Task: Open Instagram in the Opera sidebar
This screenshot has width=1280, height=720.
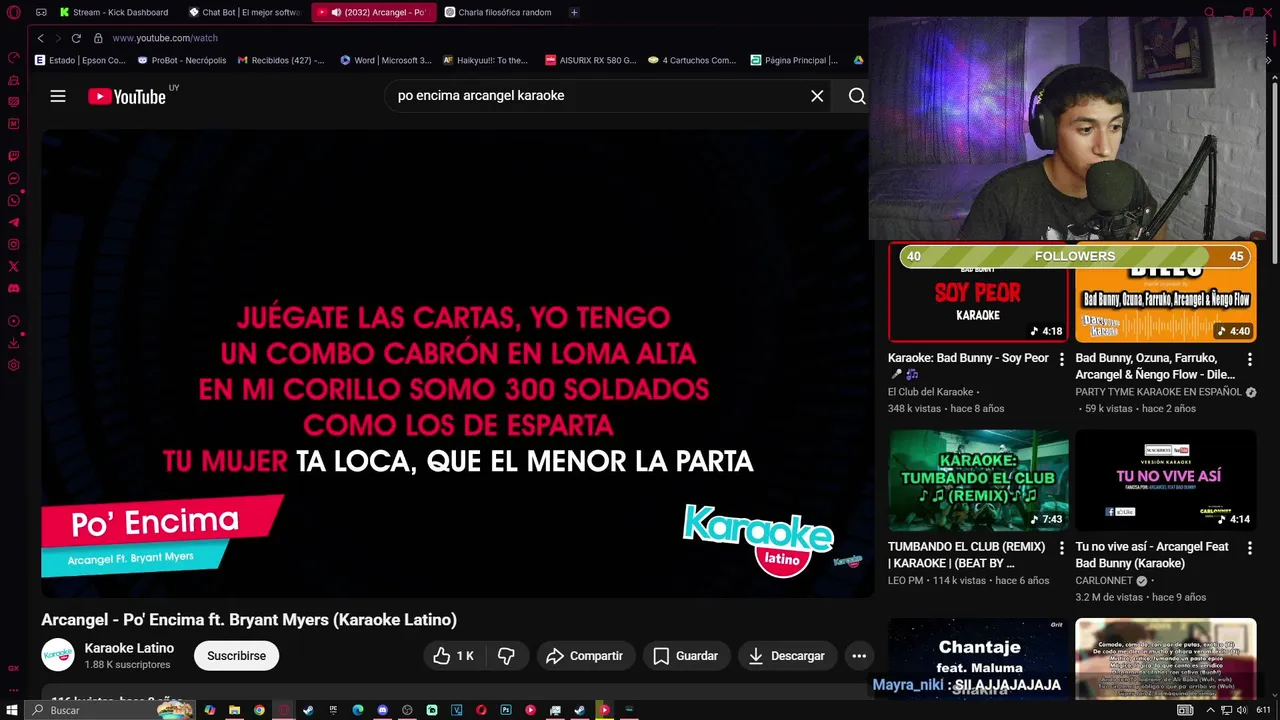Action: pyautogui.click(x=14, y=245)
